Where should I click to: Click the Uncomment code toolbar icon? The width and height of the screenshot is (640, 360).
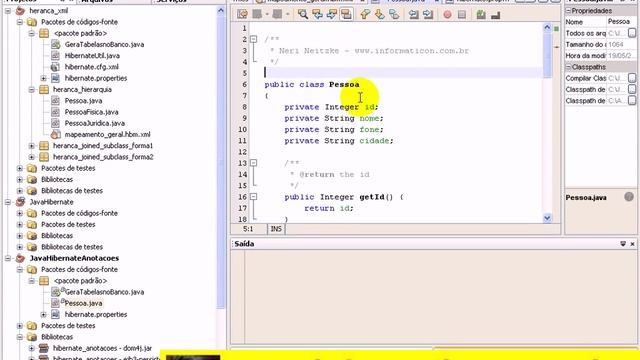(x=496, y=15)
